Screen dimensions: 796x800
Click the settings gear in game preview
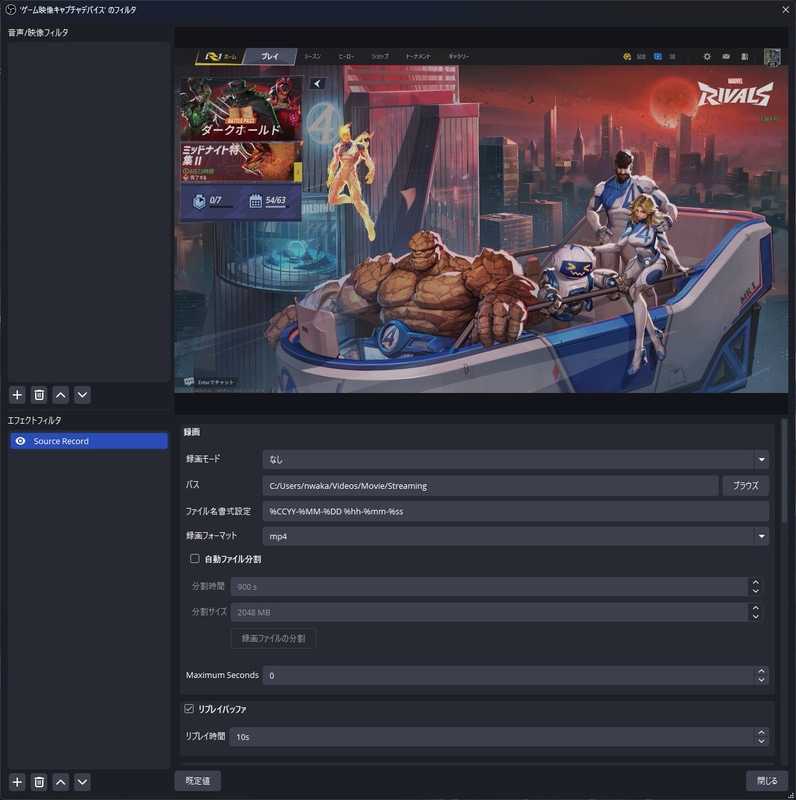point(707,57)
